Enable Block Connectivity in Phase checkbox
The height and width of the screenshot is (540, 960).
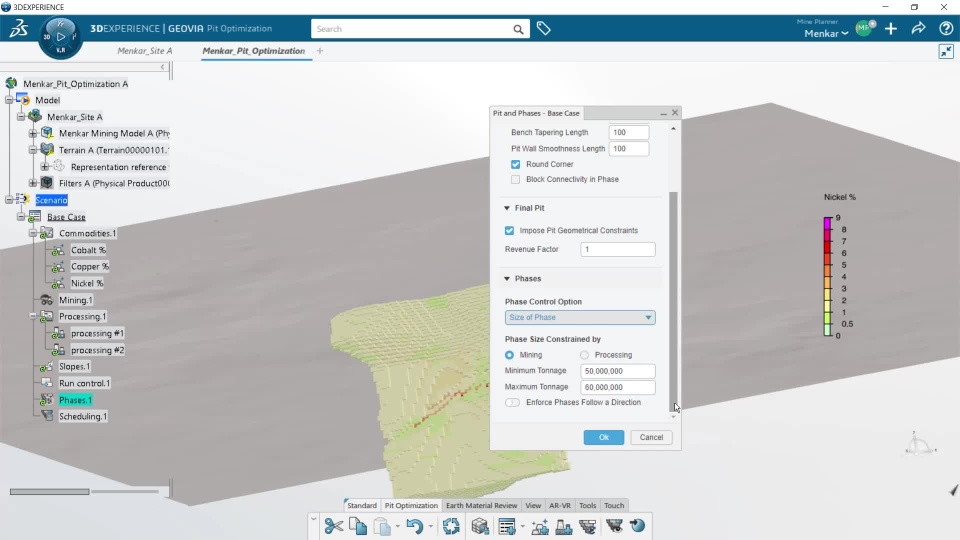(x=516, y=179)
